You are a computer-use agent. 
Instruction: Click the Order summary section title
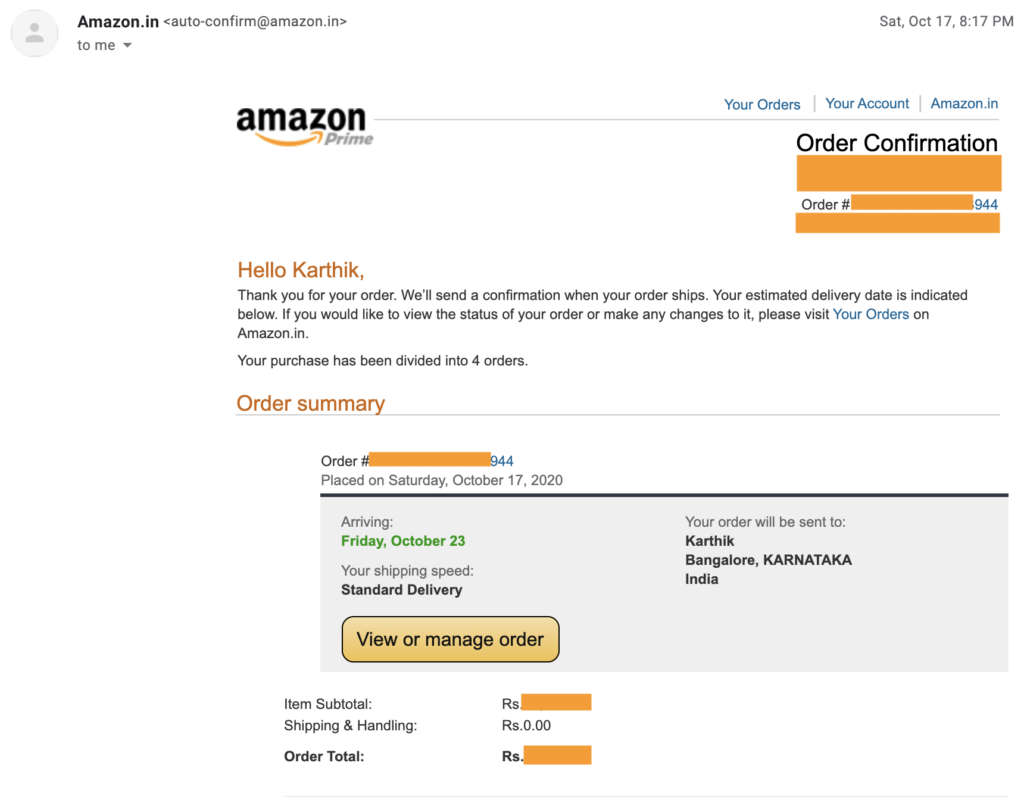tap(310, 403)
